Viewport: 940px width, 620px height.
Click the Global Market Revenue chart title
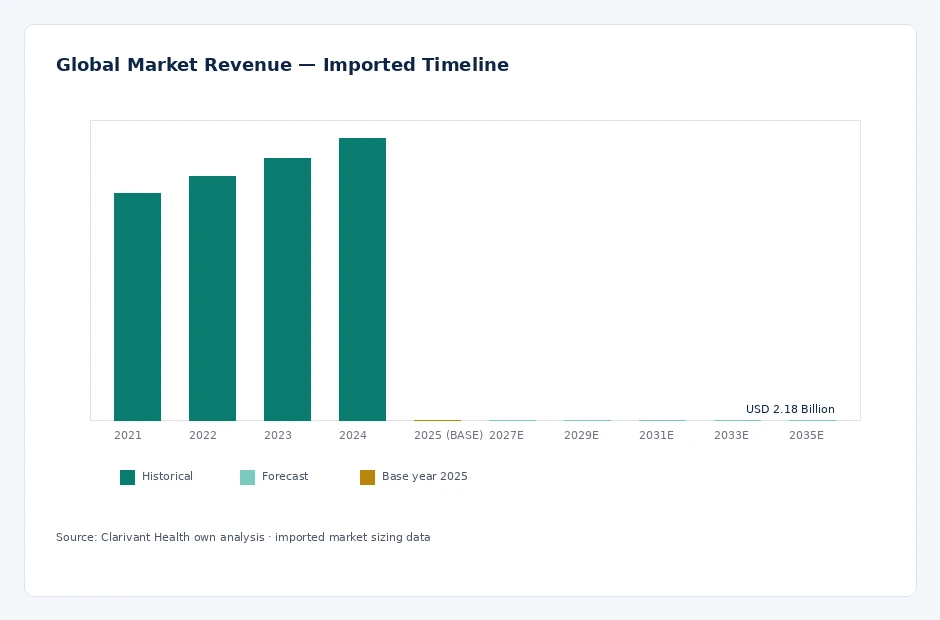click(282, 65)
